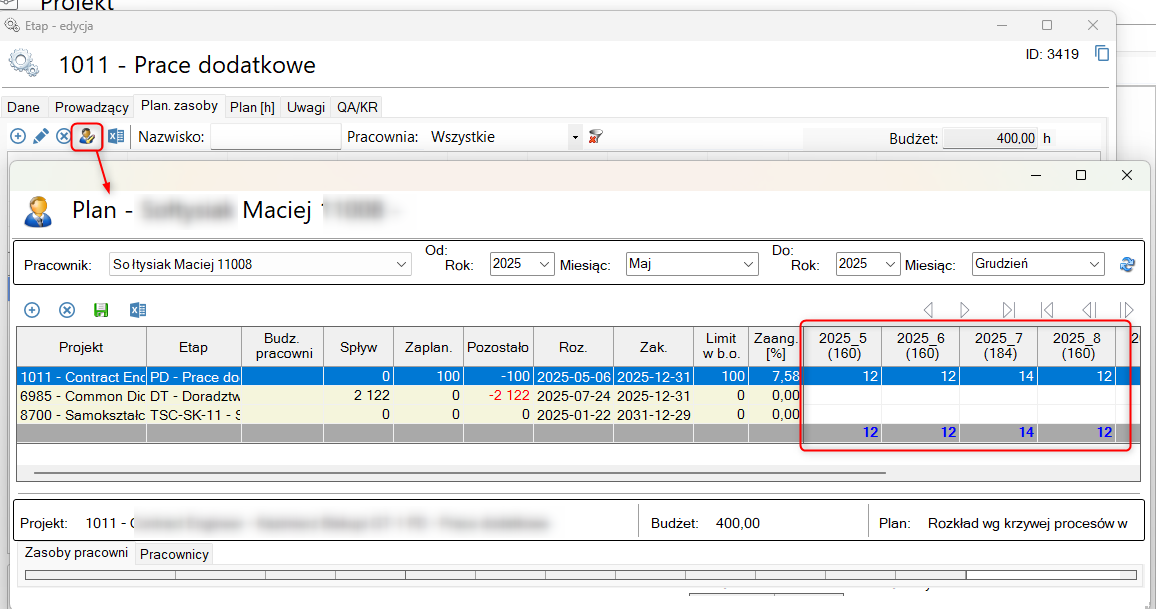Click the Budżet 400,00 field
The height and width of the screenshot is (609, 1156).
coord(990,139)
